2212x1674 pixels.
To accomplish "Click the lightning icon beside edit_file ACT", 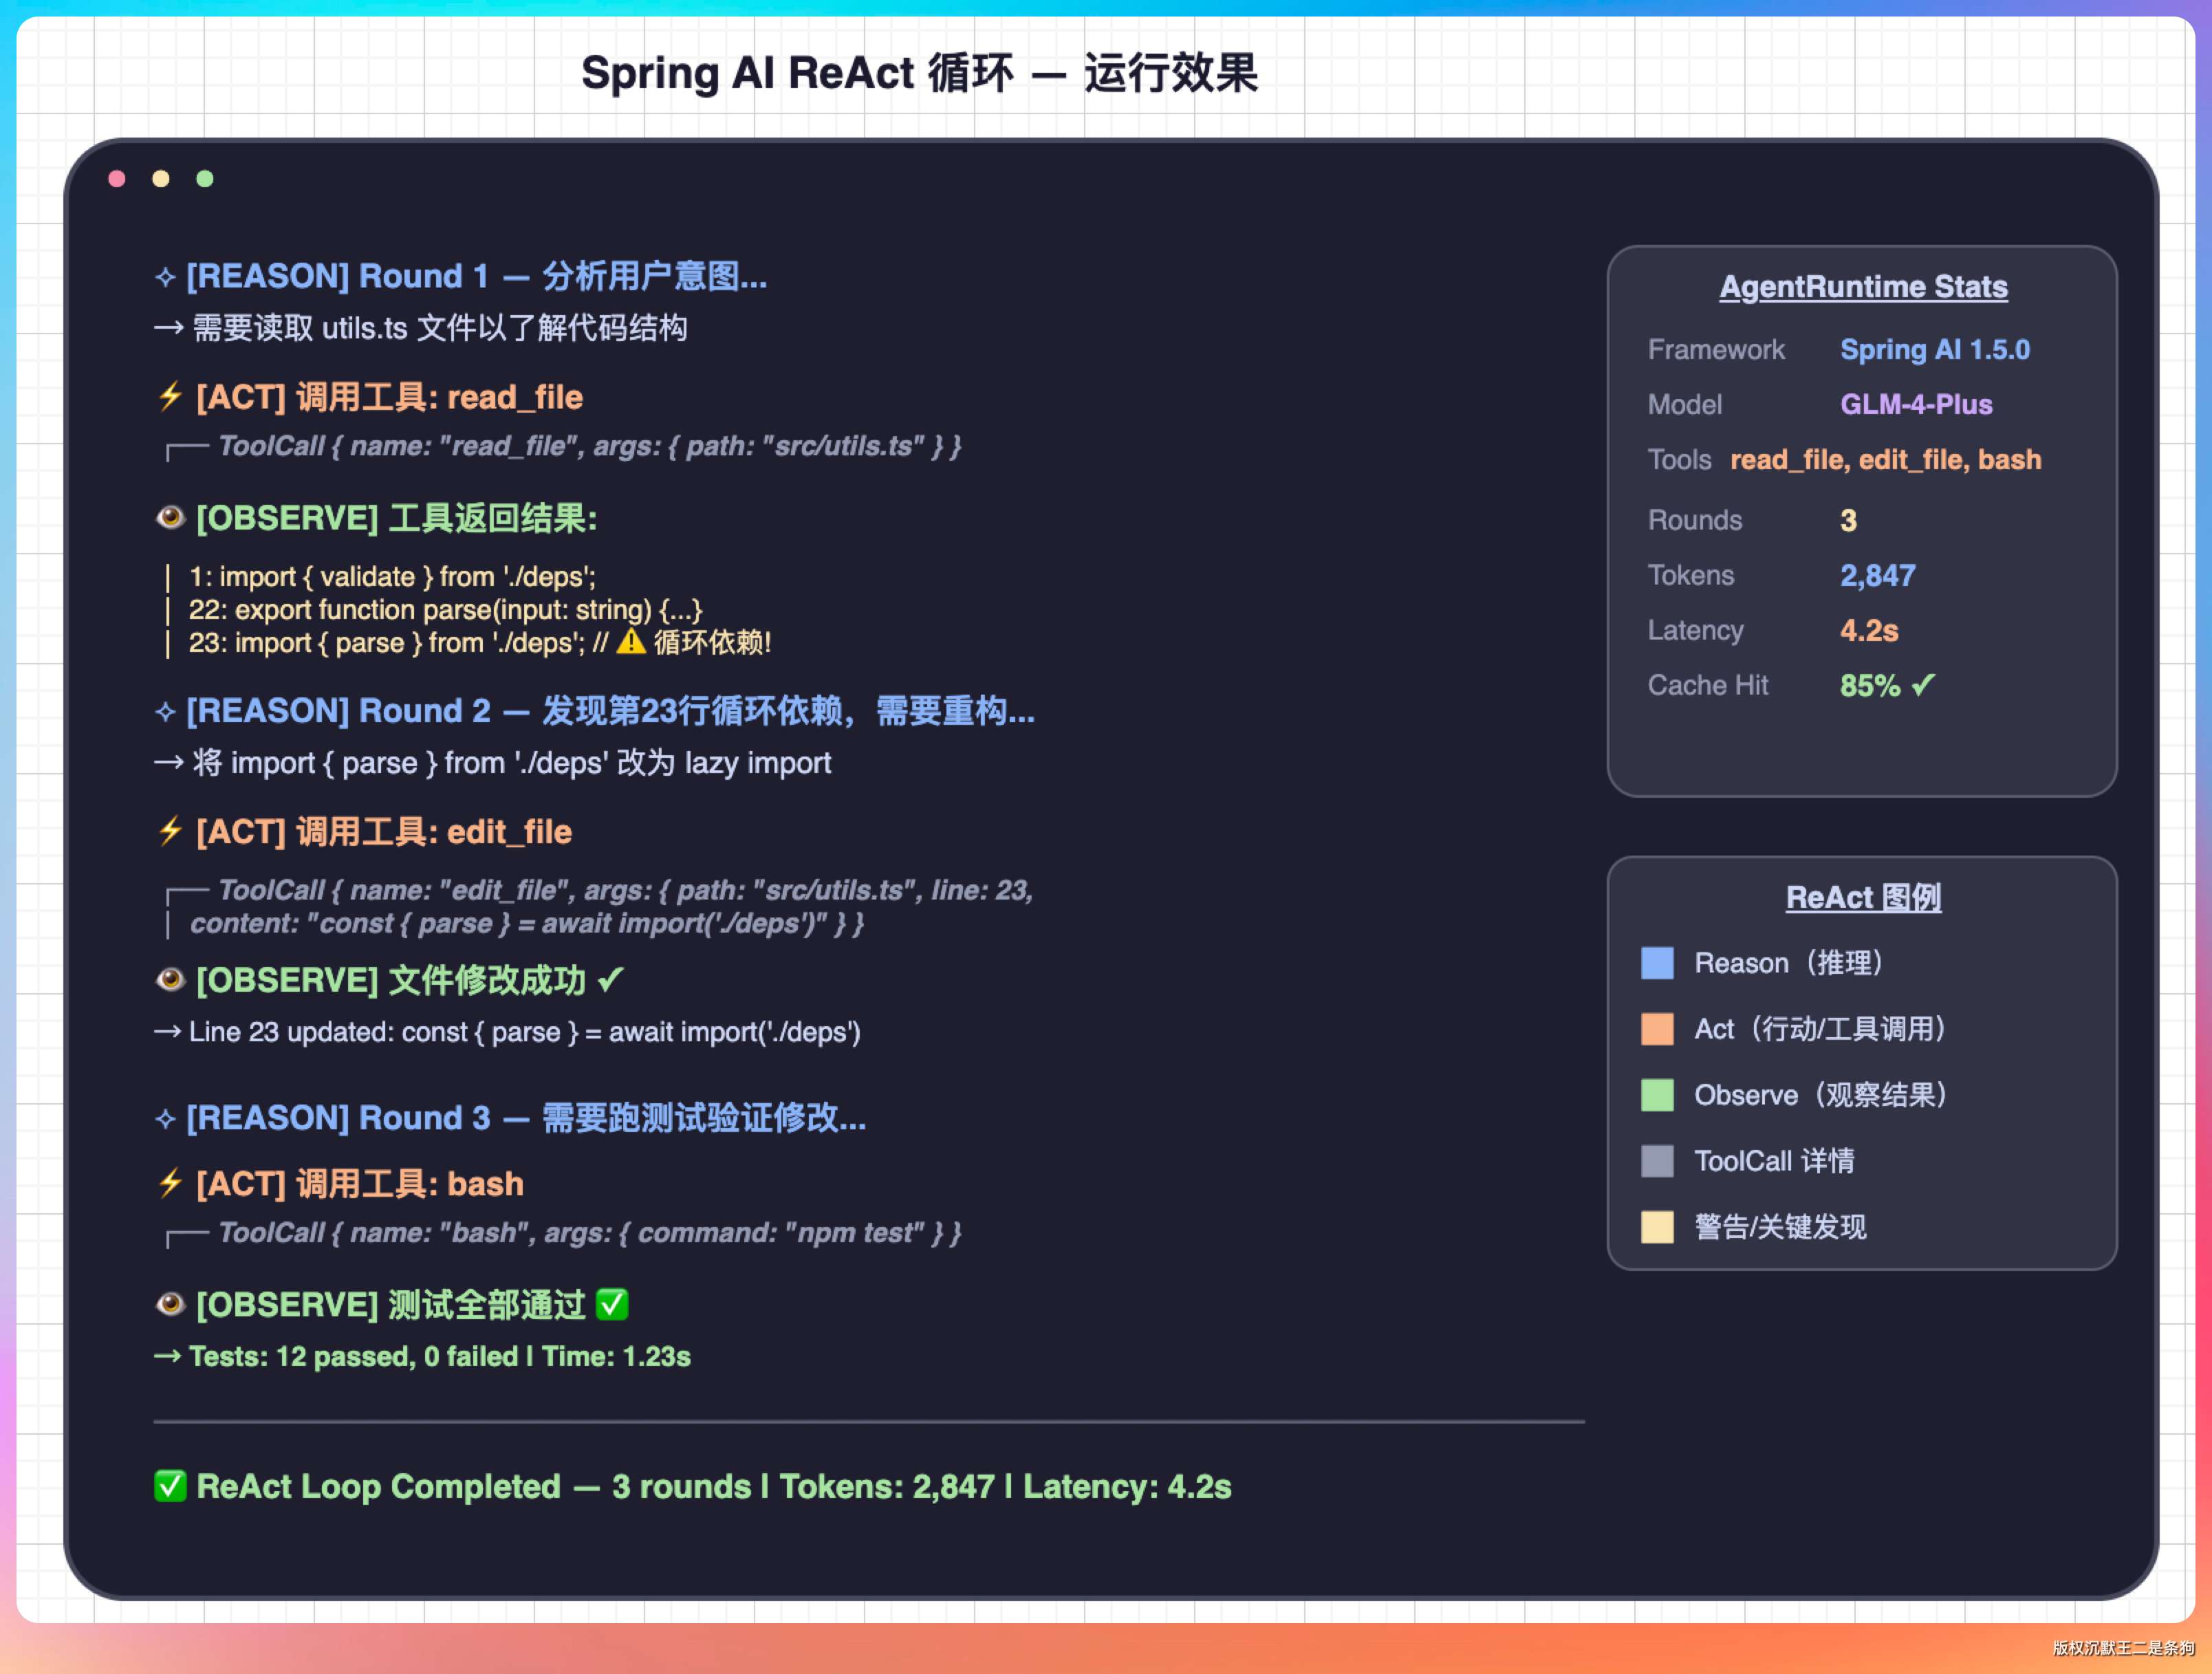I will click(x=169, y=830).
